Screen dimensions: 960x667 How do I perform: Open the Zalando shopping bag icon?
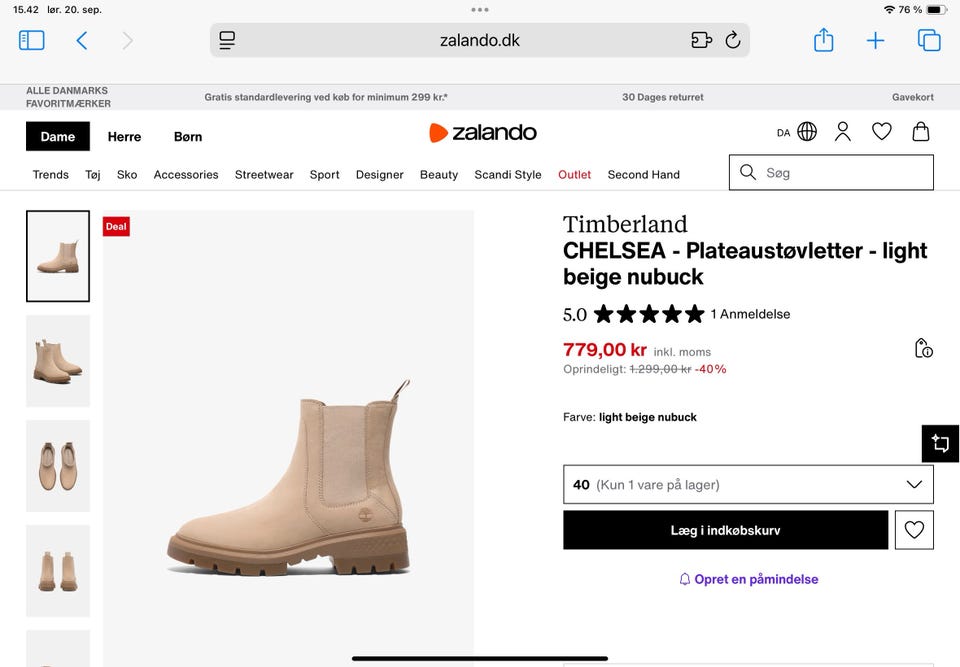[x=920, y=131]
